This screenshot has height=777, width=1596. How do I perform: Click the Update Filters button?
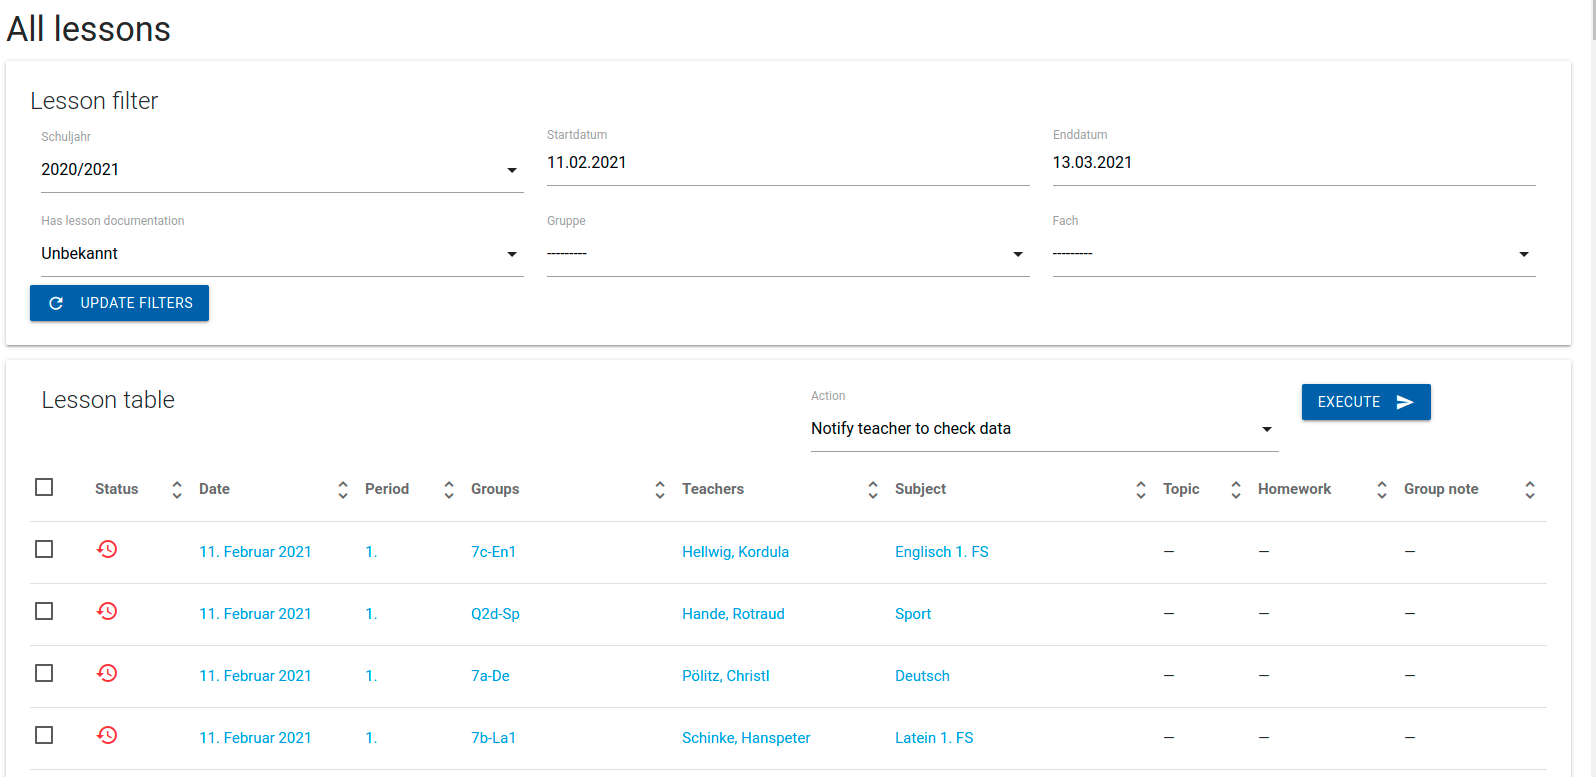coord(119,303)
